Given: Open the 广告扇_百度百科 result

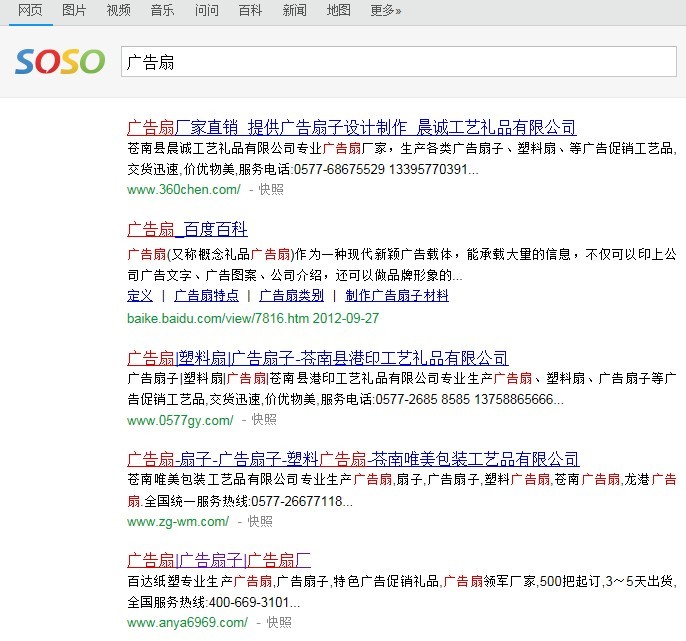Looking at the screenshot, I should coord(187,229).
